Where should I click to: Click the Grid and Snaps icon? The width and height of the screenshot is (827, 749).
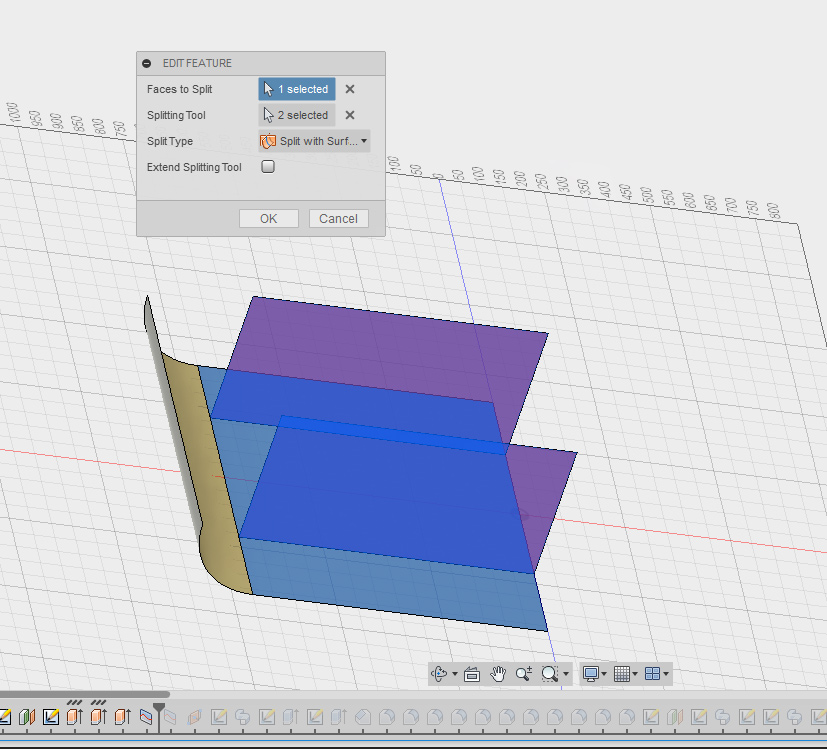(621, 674)
